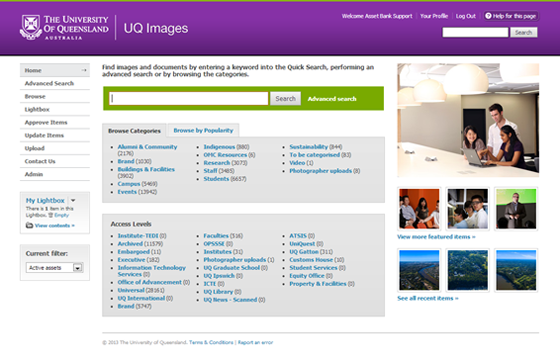
Task: Click See all recent items link
Action: coord(428,298)
